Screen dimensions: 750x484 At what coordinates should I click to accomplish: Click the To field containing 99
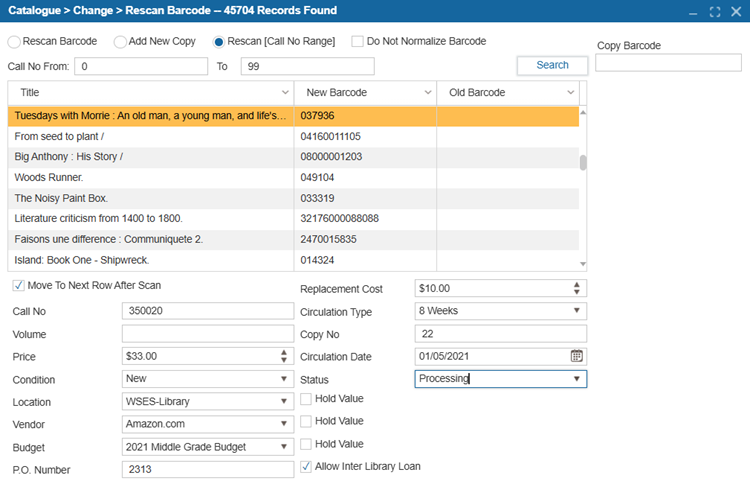tap(308, 66)
